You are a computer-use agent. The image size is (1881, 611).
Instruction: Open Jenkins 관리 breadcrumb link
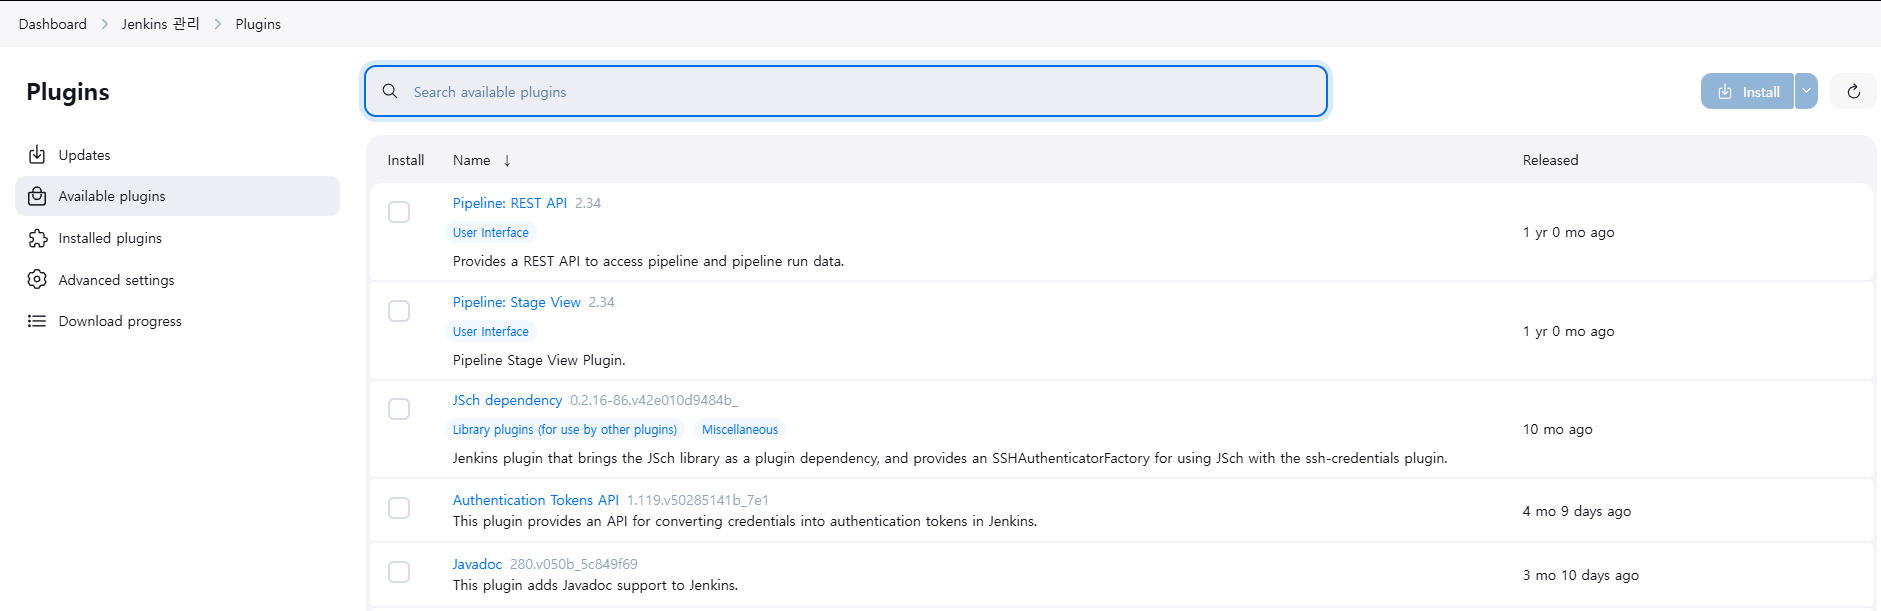[161, 24]
